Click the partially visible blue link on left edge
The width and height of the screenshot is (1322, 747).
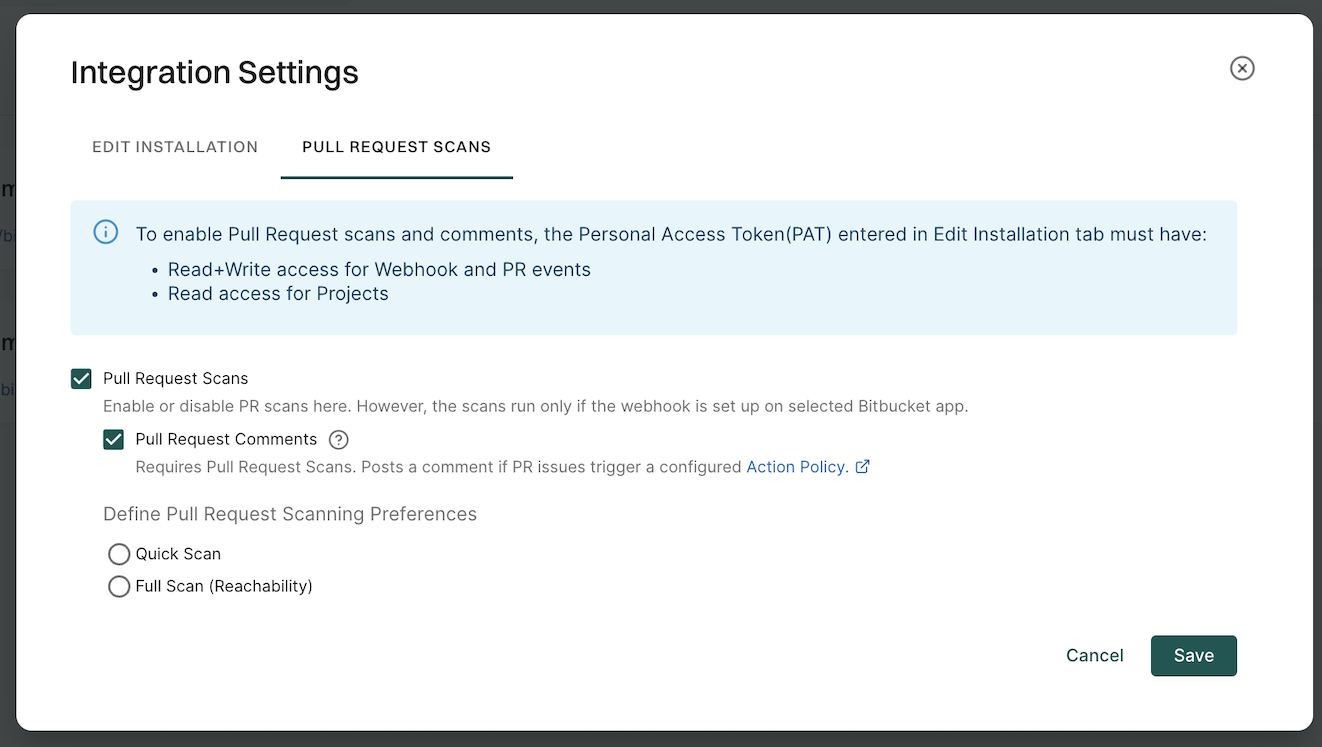[x=8, y=389]
